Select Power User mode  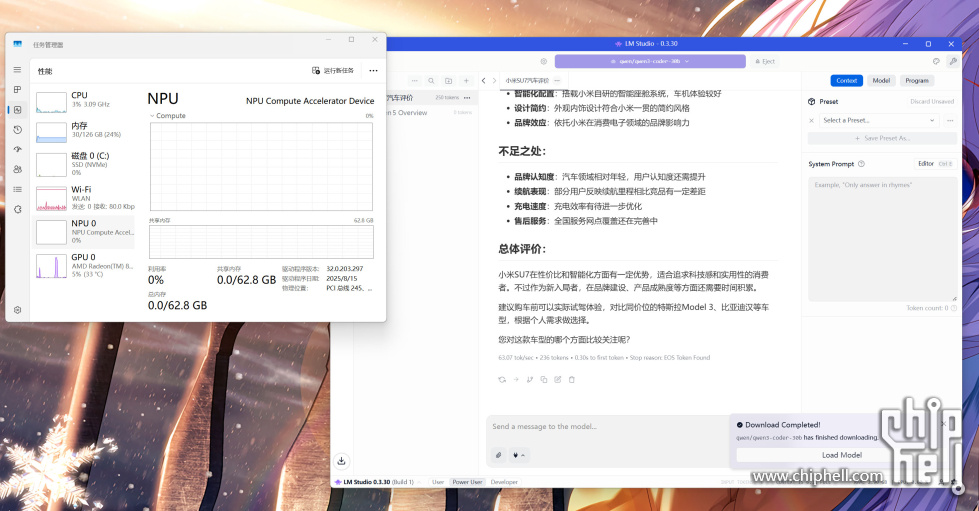pos(467,482)
